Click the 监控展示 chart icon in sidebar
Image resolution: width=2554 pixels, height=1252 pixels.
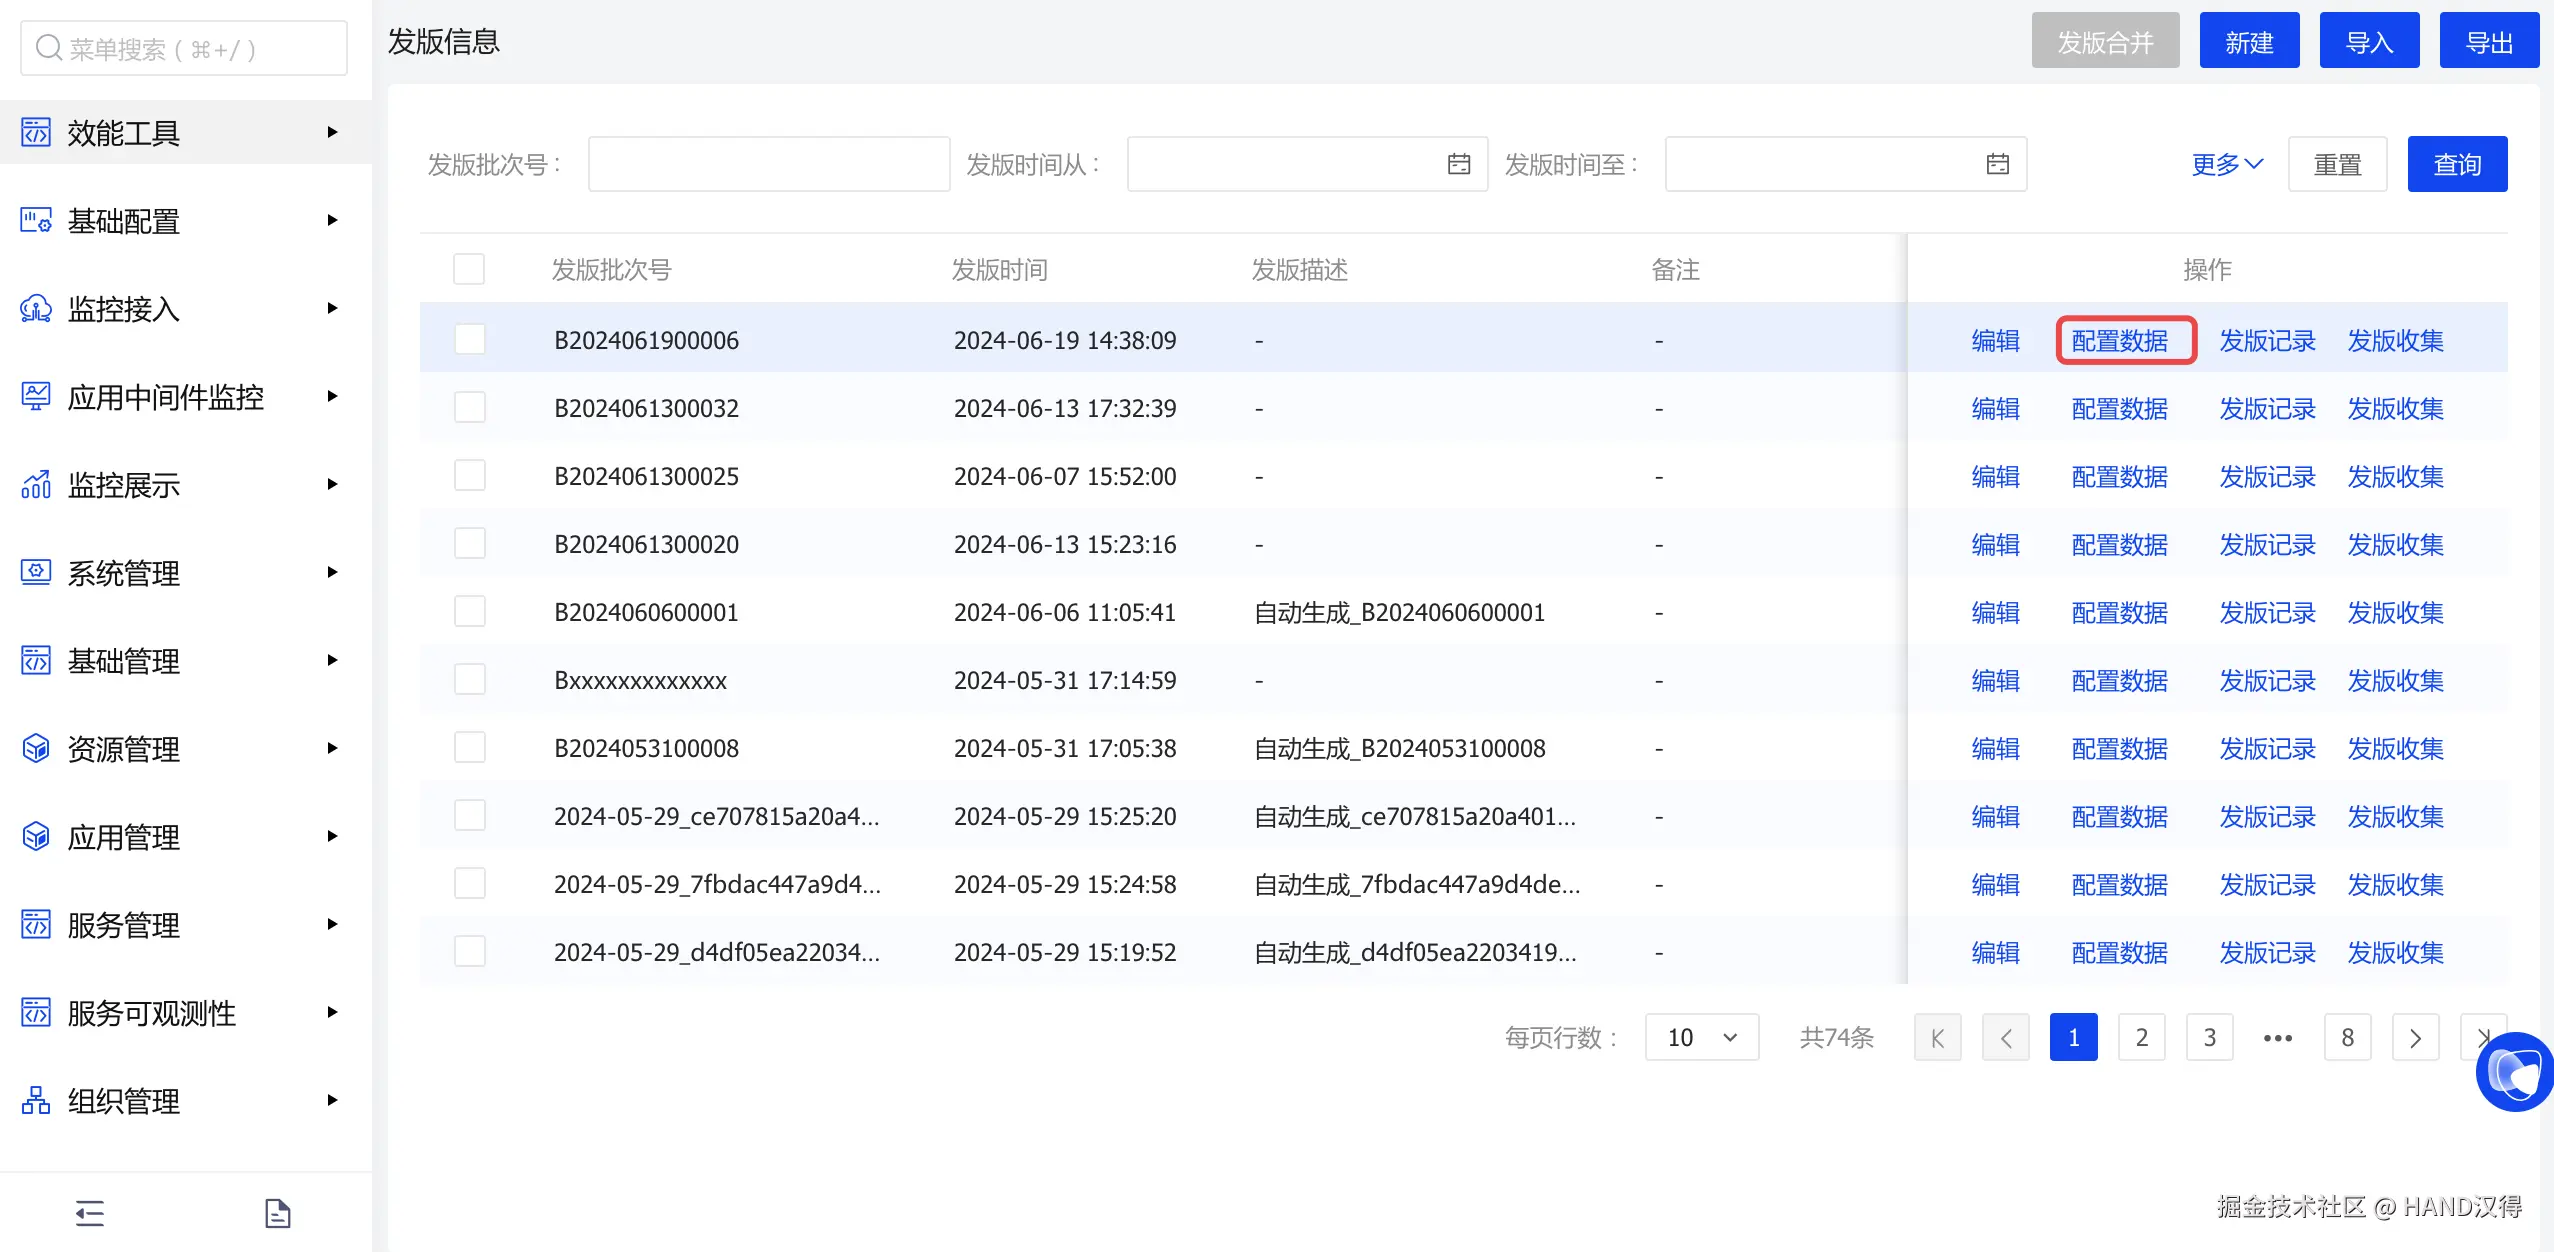pos(36,485)
